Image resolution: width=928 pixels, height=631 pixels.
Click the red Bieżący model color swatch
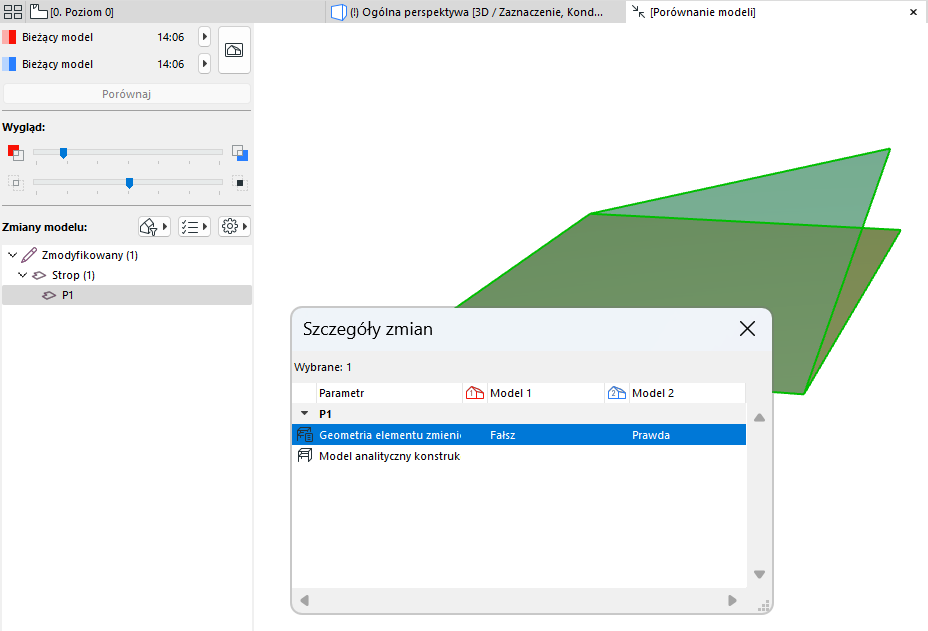tap(9, 37)
